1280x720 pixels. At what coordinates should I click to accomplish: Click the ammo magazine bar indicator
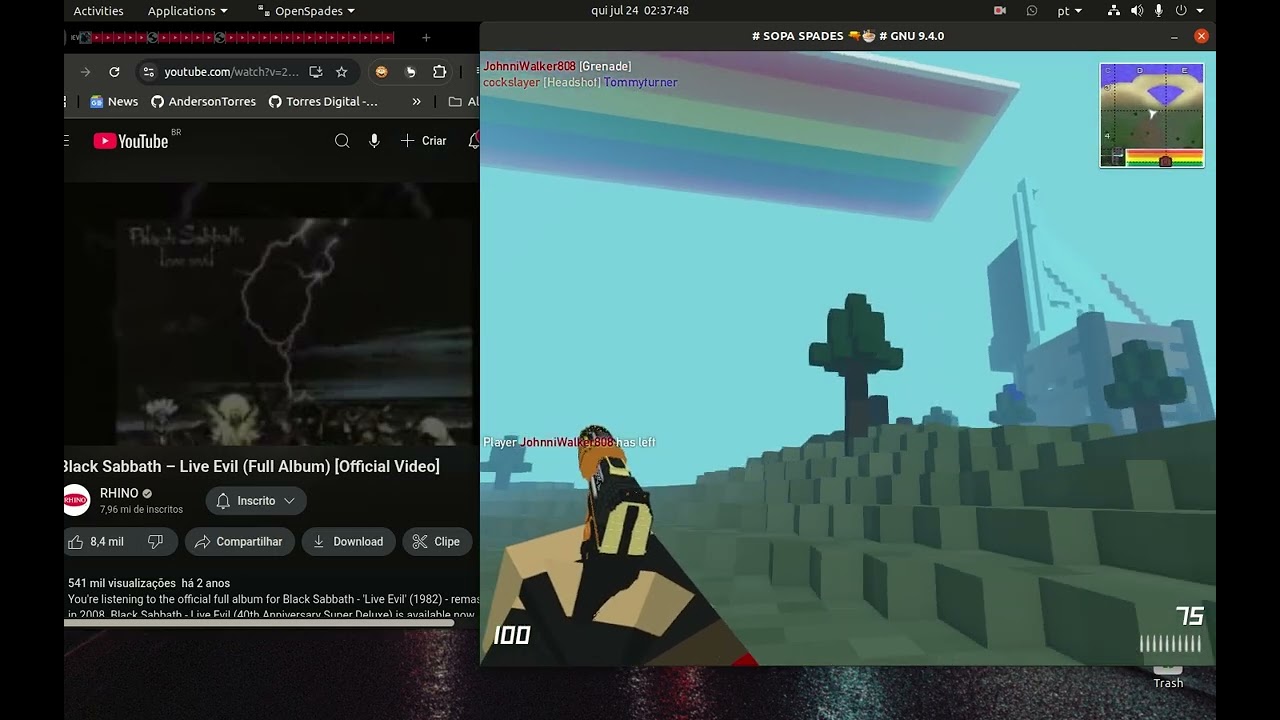click(1171, 643)
